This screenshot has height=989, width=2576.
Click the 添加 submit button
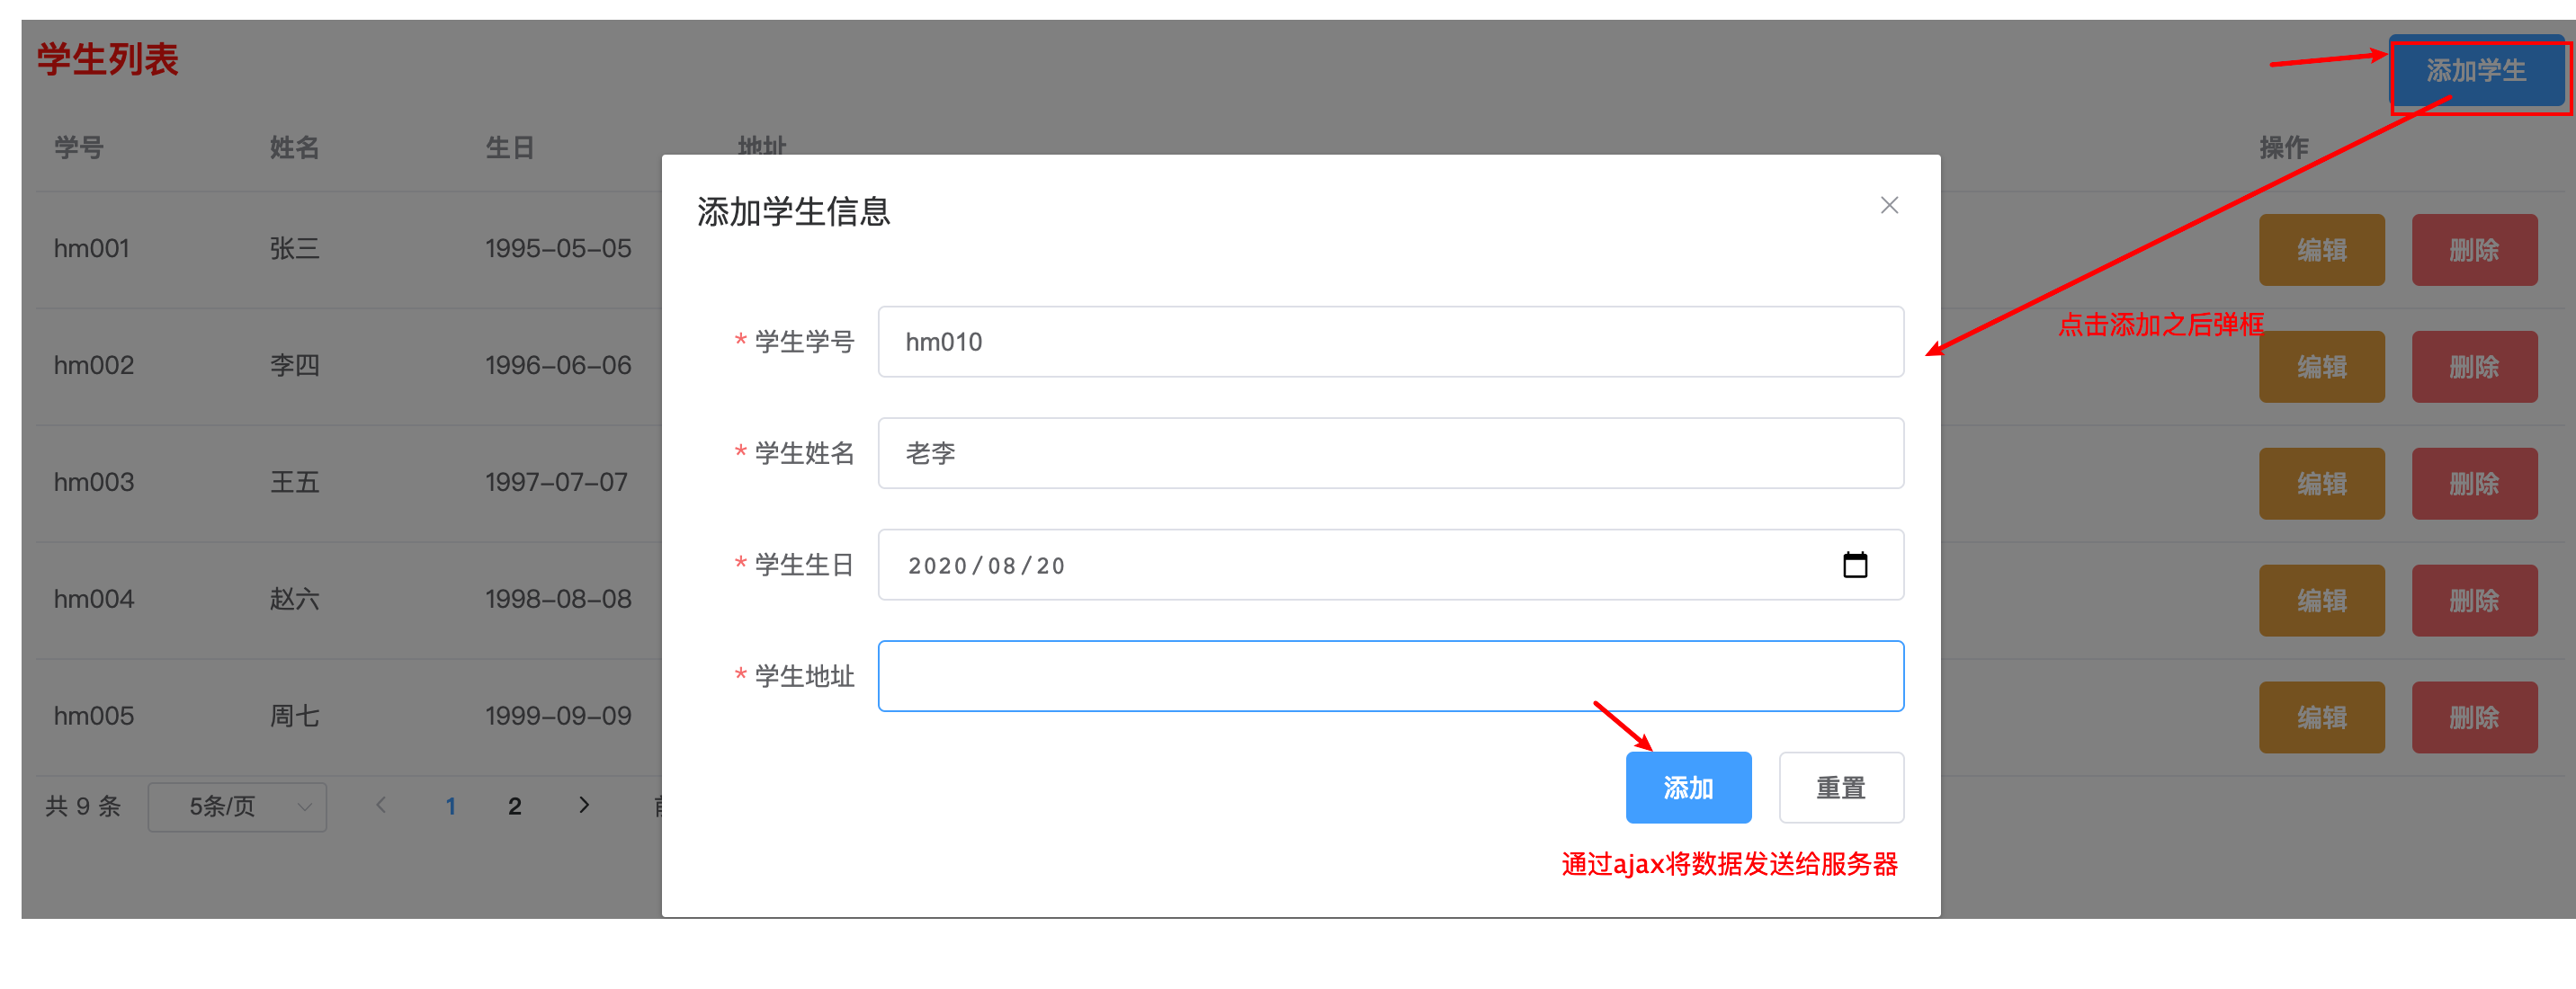point(1687,788)
